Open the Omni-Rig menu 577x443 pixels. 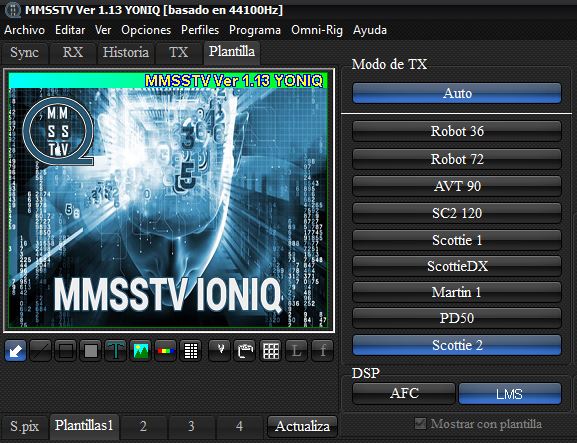(x=317, y=30)
